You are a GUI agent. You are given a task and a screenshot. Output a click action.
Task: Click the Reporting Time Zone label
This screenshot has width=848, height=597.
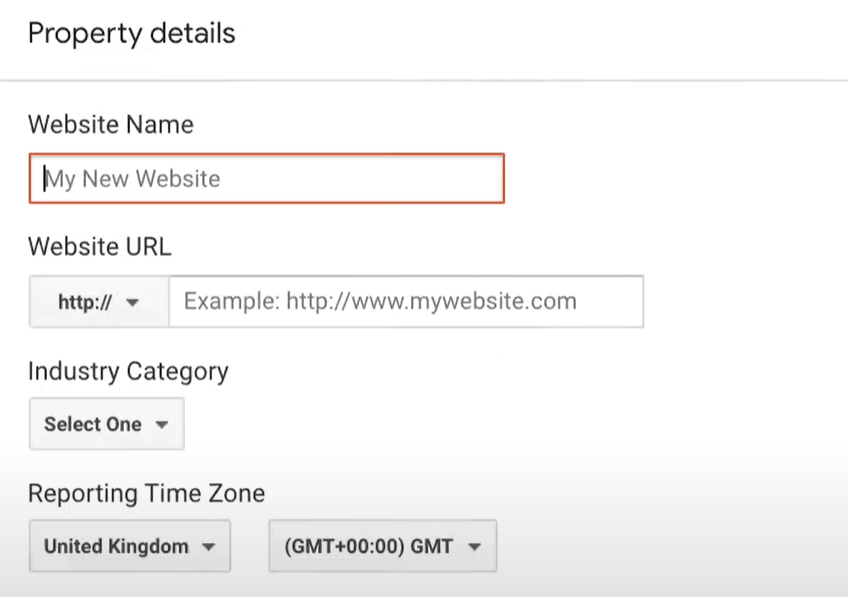pyautogui.click(x=147, y=493)
